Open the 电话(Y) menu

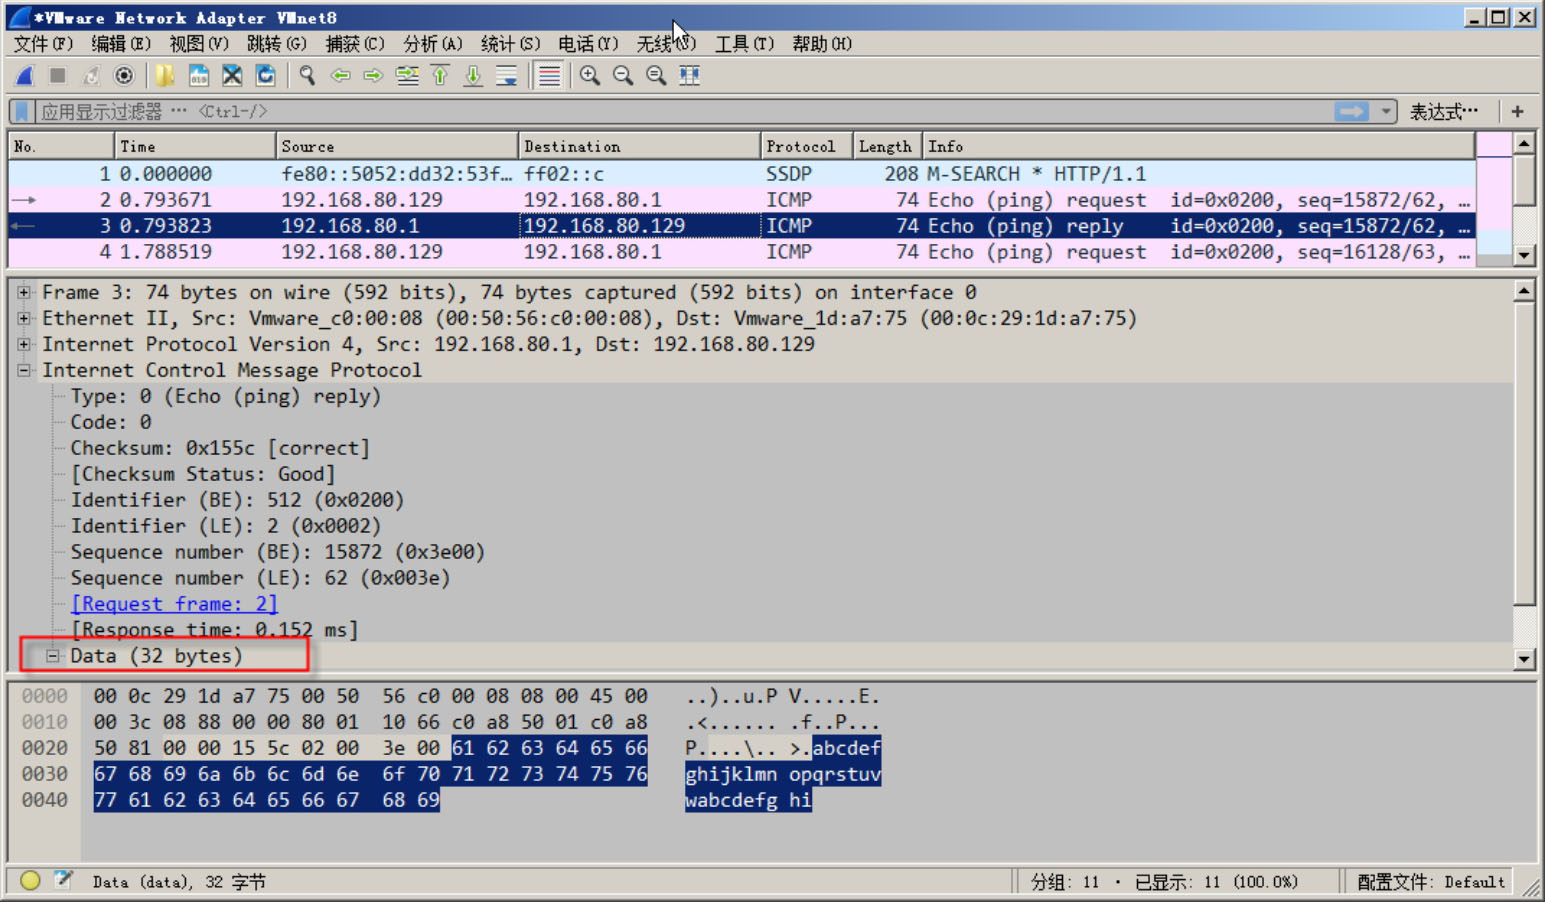[x=588, y=44]
